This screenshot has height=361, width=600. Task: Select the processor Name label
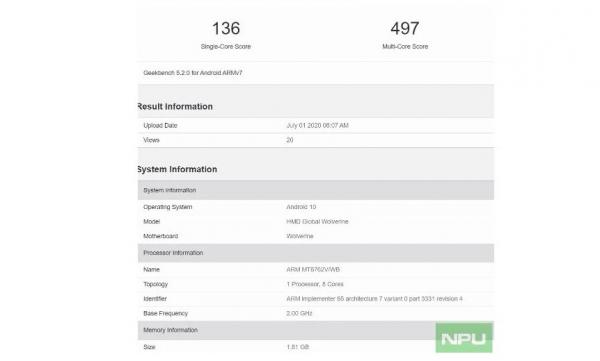coord(152,270)
